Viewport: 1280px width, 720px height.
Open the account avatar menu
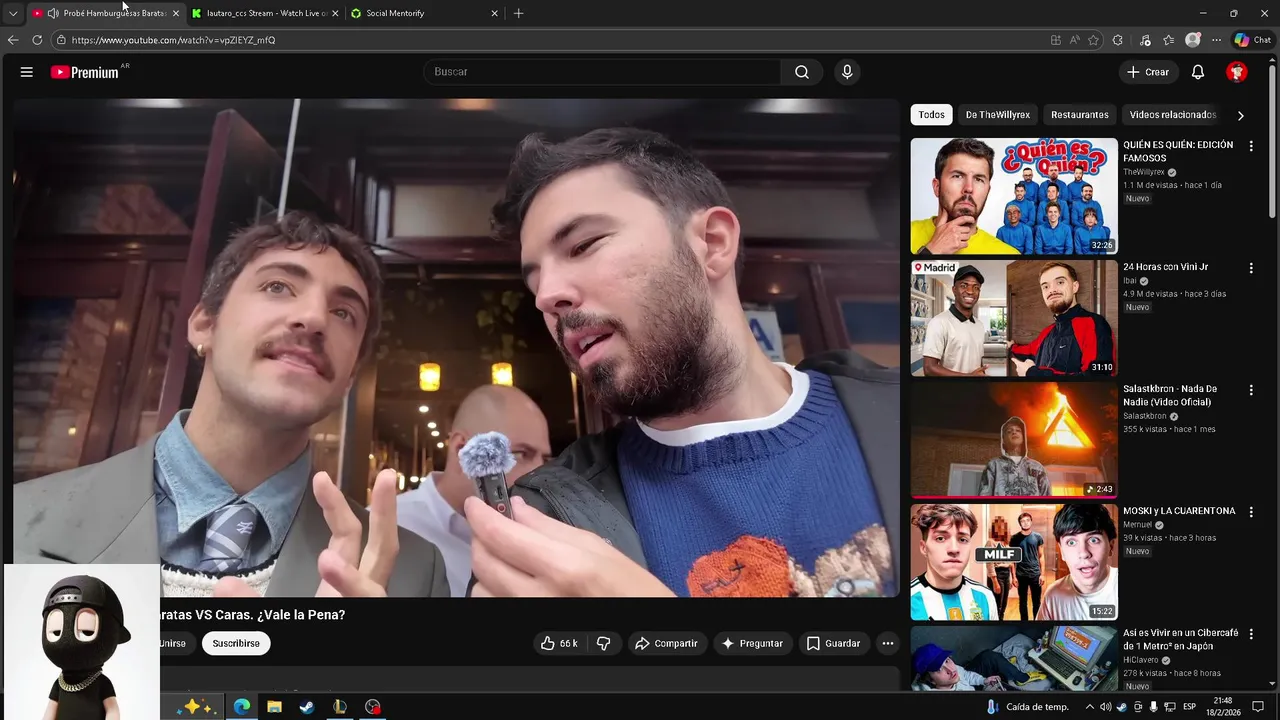[x=1237, y=72]
